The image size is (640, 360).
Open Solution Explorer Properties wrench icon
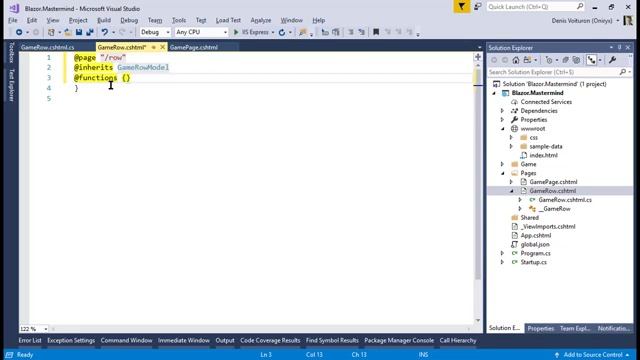click(612, 60)
